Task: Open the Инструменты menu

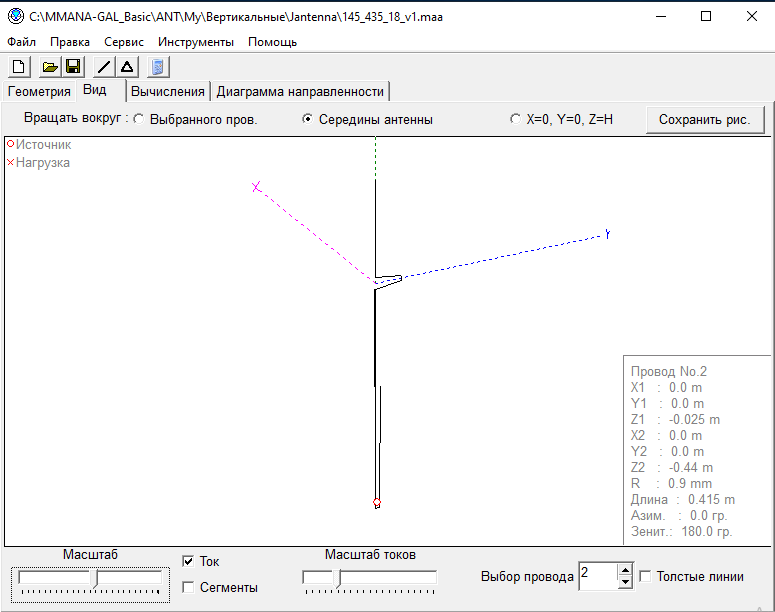Action: [196, 42]
